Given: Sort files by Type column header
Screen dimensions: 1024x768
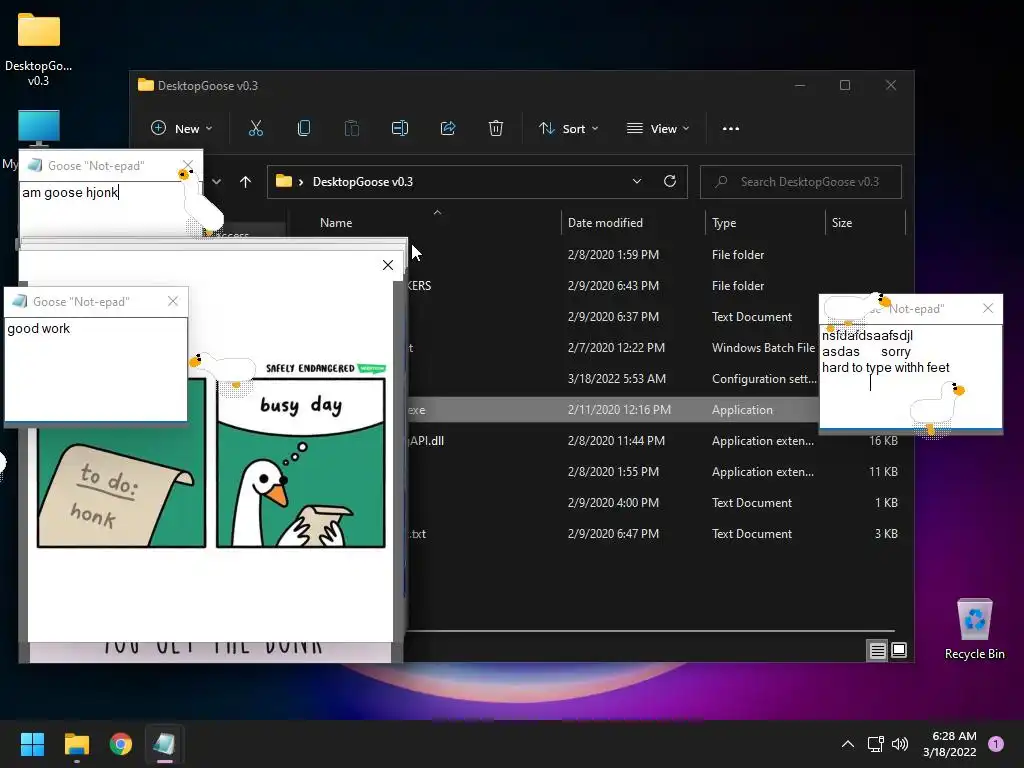Looking at the screenshot, I should (x=724, y=223).
